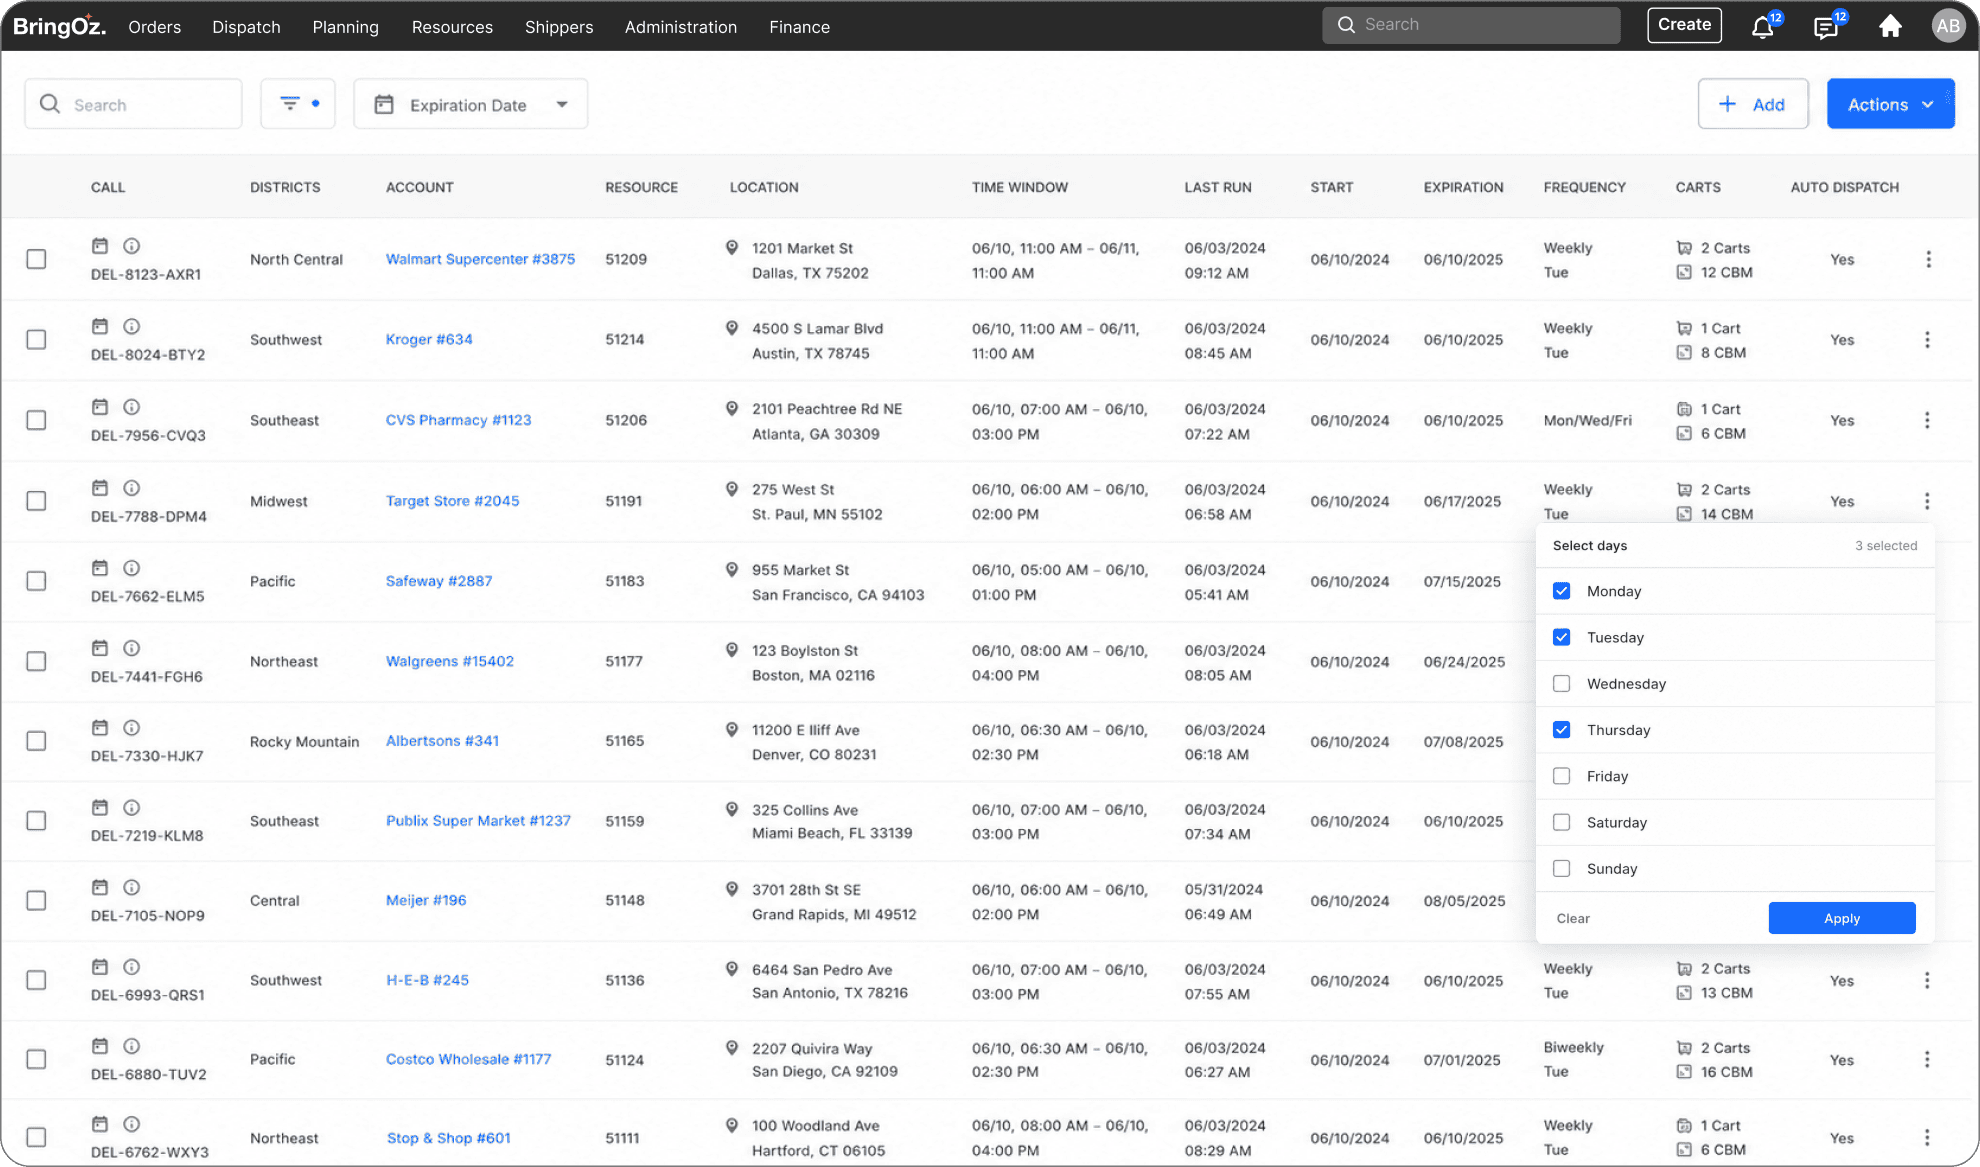Uncheck Thursday in Select days
The image size is (1980, 1167).
coord(1561,730)
